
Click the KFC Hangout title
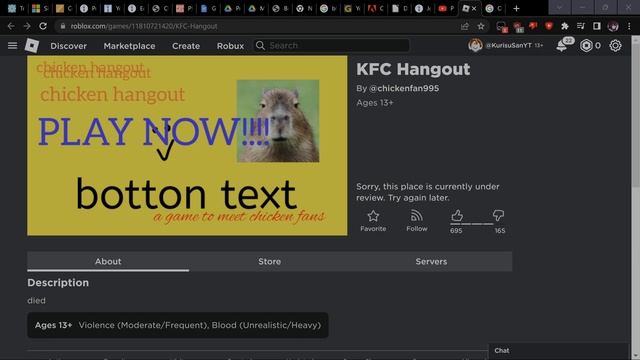(x=413, y=69)
